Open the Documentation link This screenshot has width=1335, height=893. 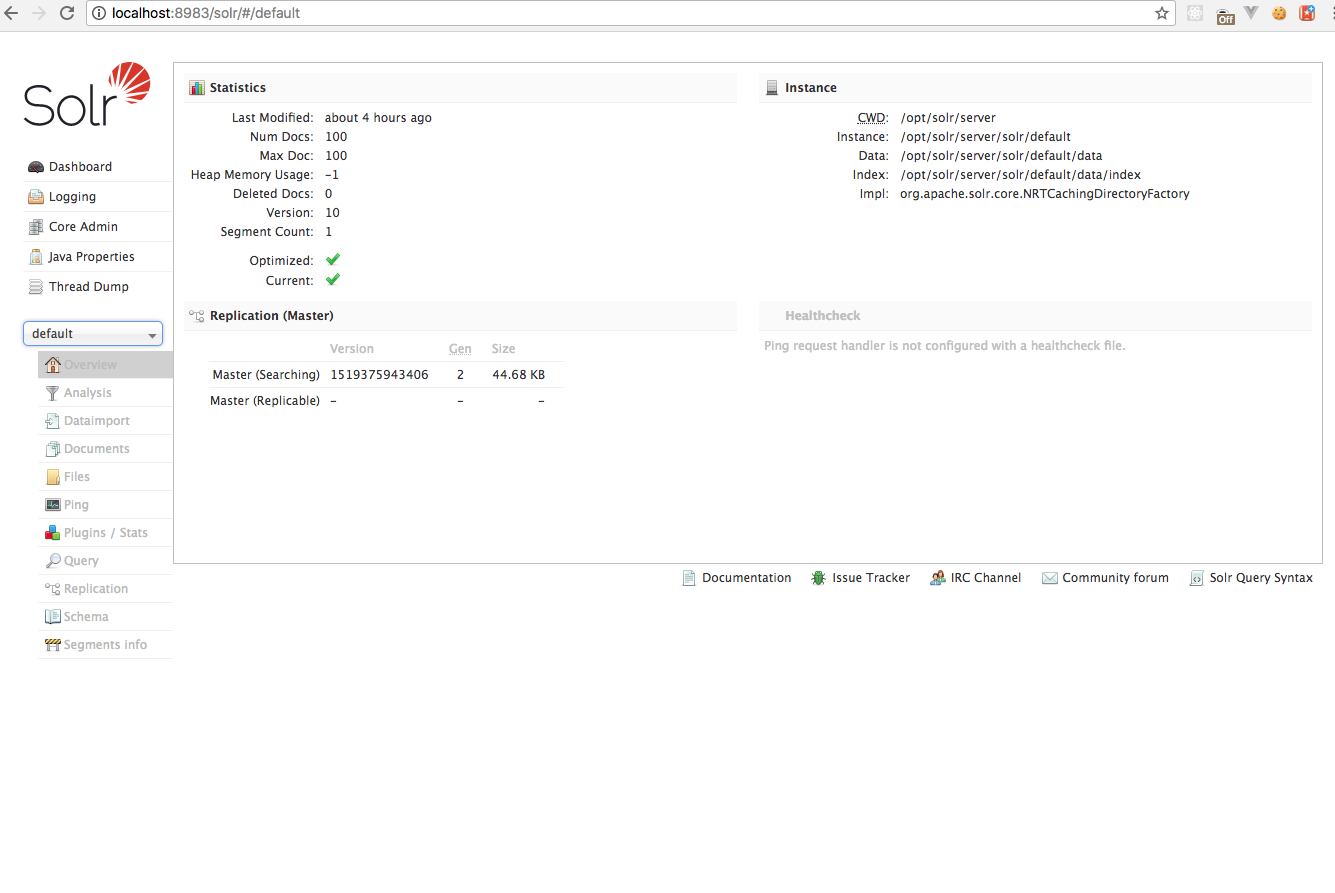point(746,578)
